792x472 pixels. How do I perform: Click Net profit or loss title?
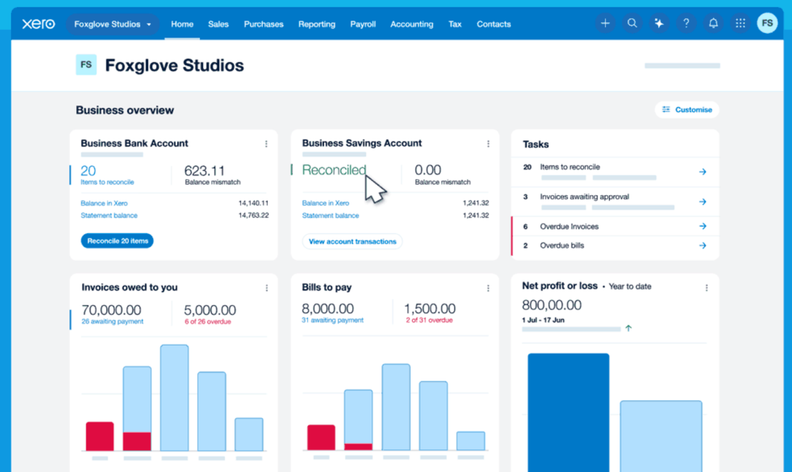coord(560,286)
